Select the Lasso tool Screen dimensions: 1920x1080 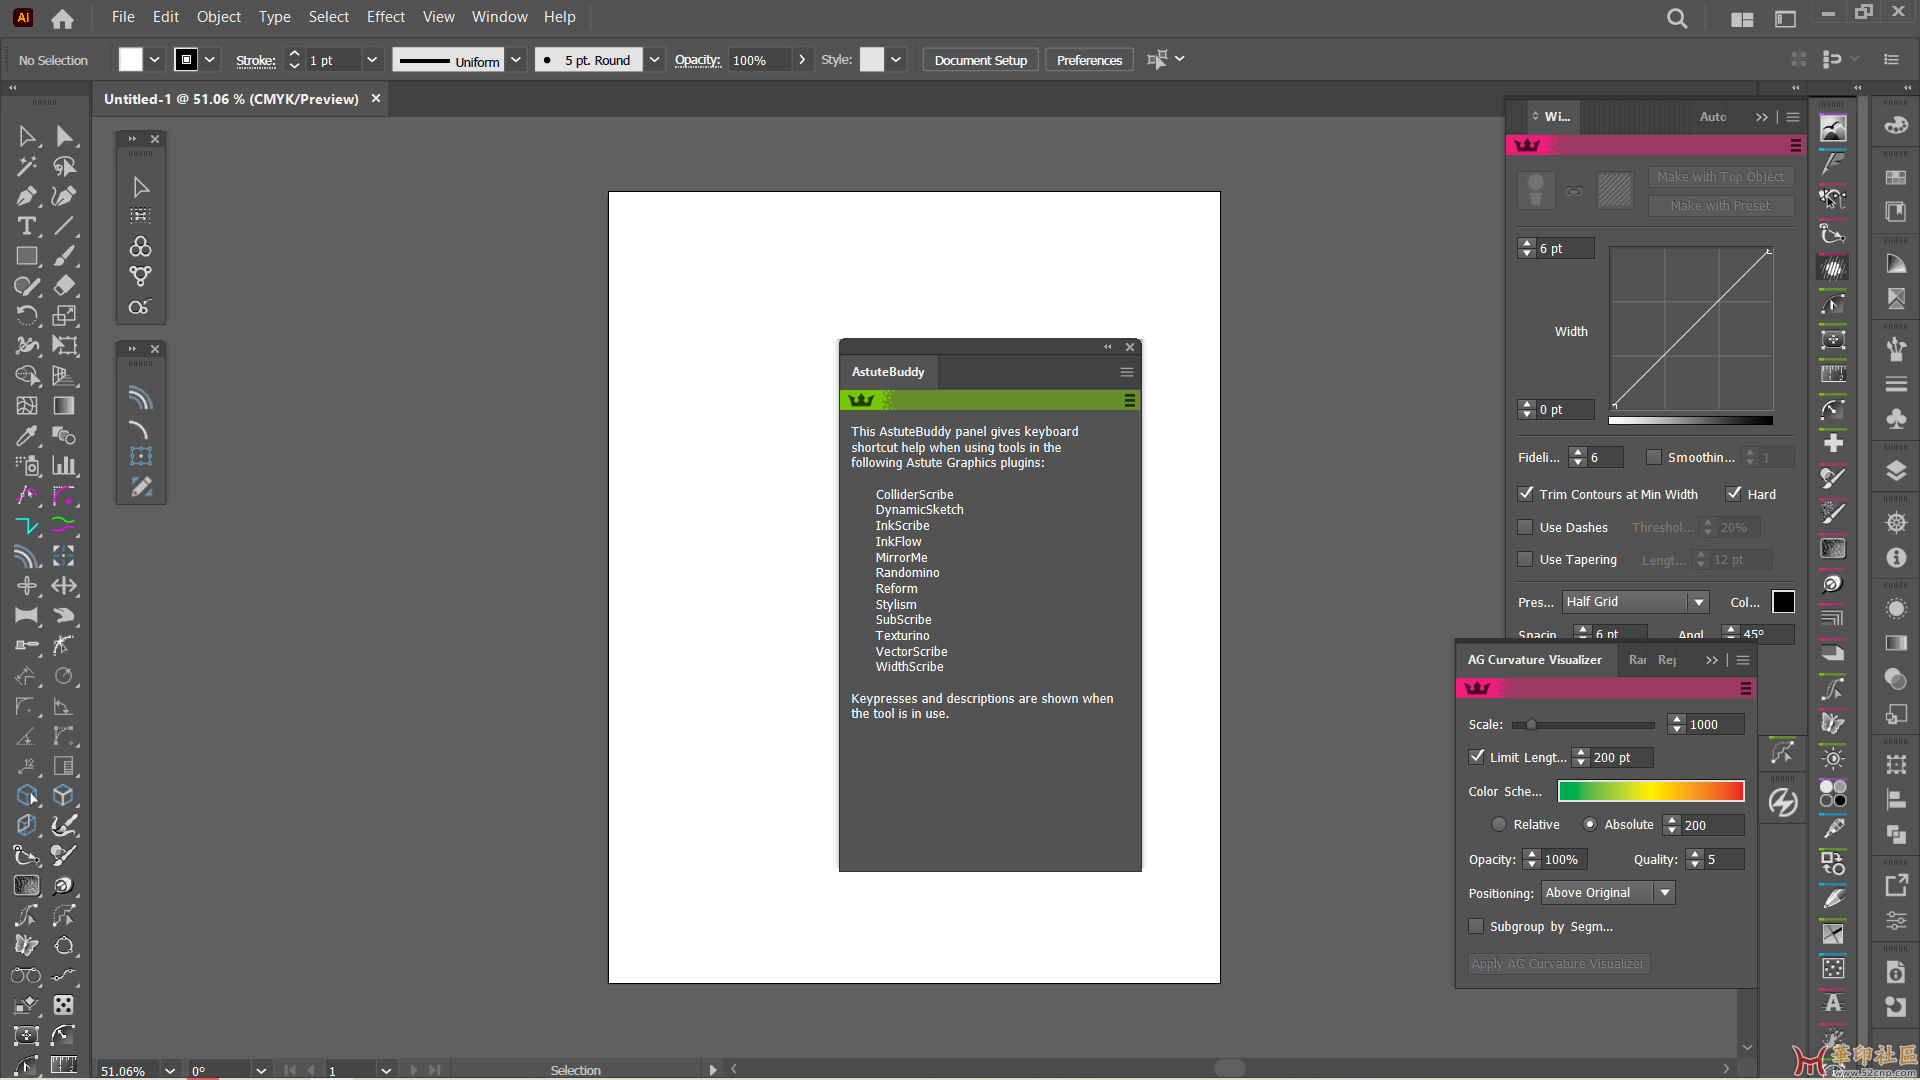pos(65,166)
